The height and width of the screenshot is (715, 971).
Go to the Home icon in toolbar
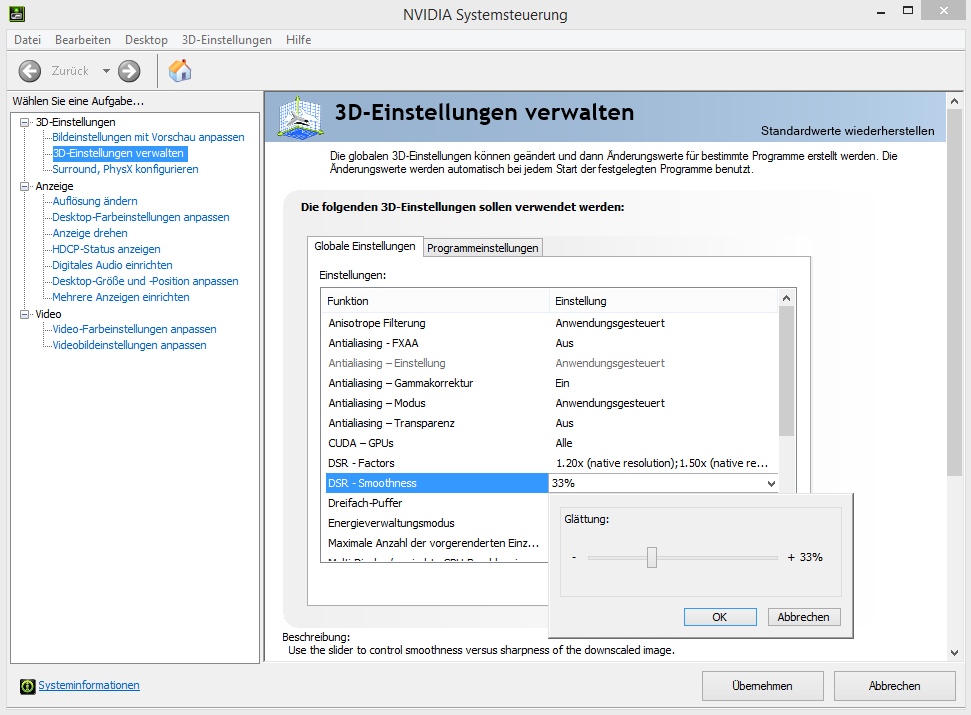pos(180,71)
